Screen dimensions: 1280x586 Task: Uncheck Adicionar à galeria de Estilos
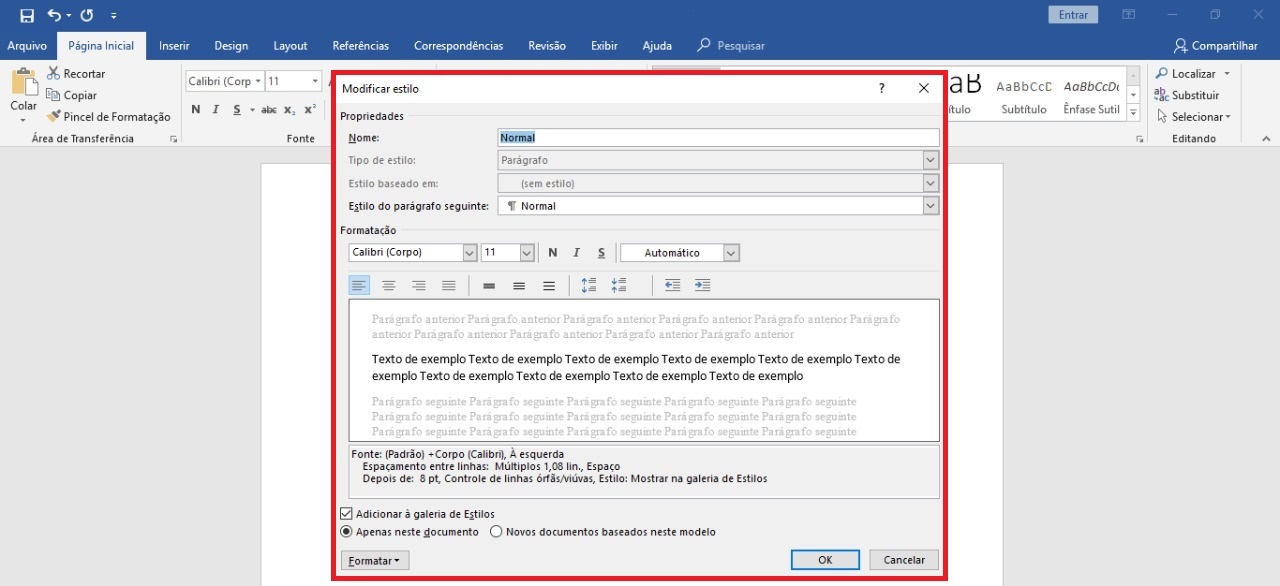(x=346, y=513)
